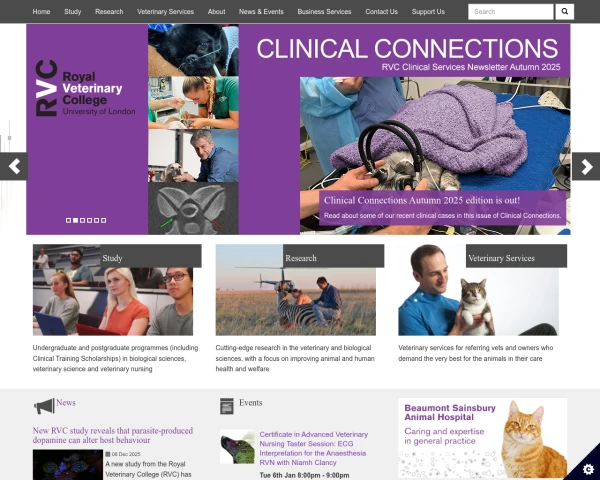Open the Business Services menu item
Screen dimensions: 600x480
324,12
